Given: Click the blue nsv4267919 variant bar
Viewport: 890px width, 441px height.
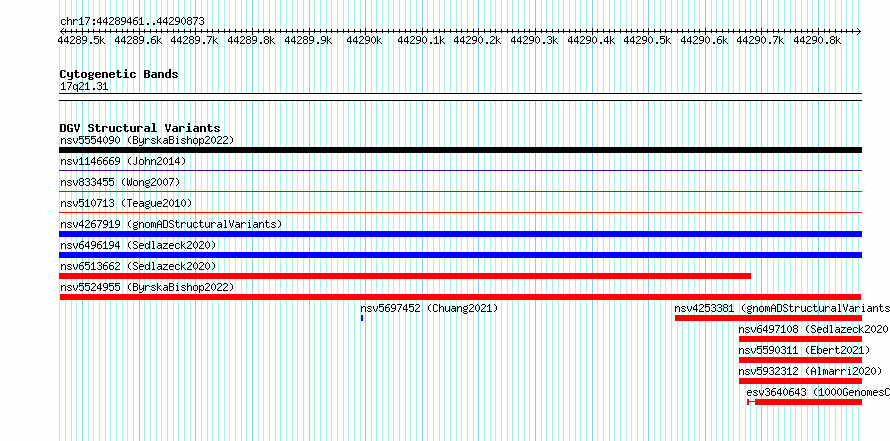Looking at the screenshot, I should (x=460, y=234).
